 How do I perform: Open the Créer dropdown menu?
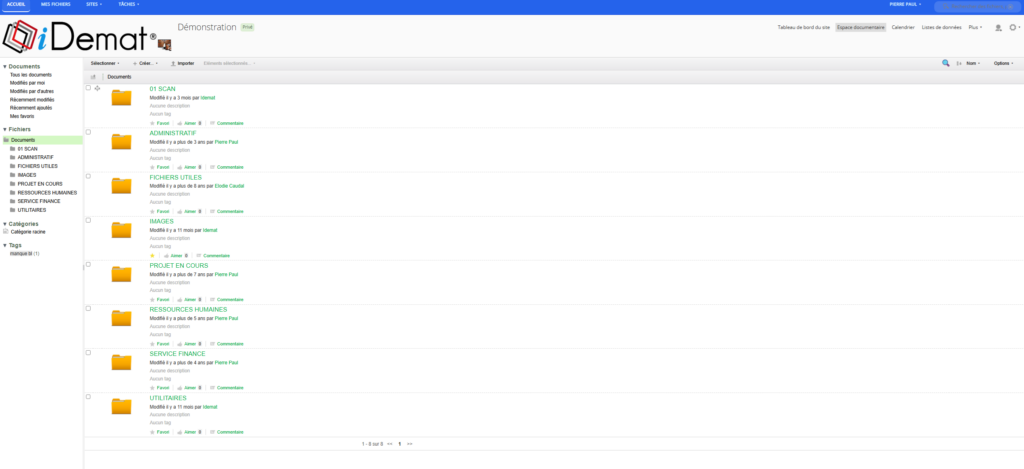pos(146,63)
